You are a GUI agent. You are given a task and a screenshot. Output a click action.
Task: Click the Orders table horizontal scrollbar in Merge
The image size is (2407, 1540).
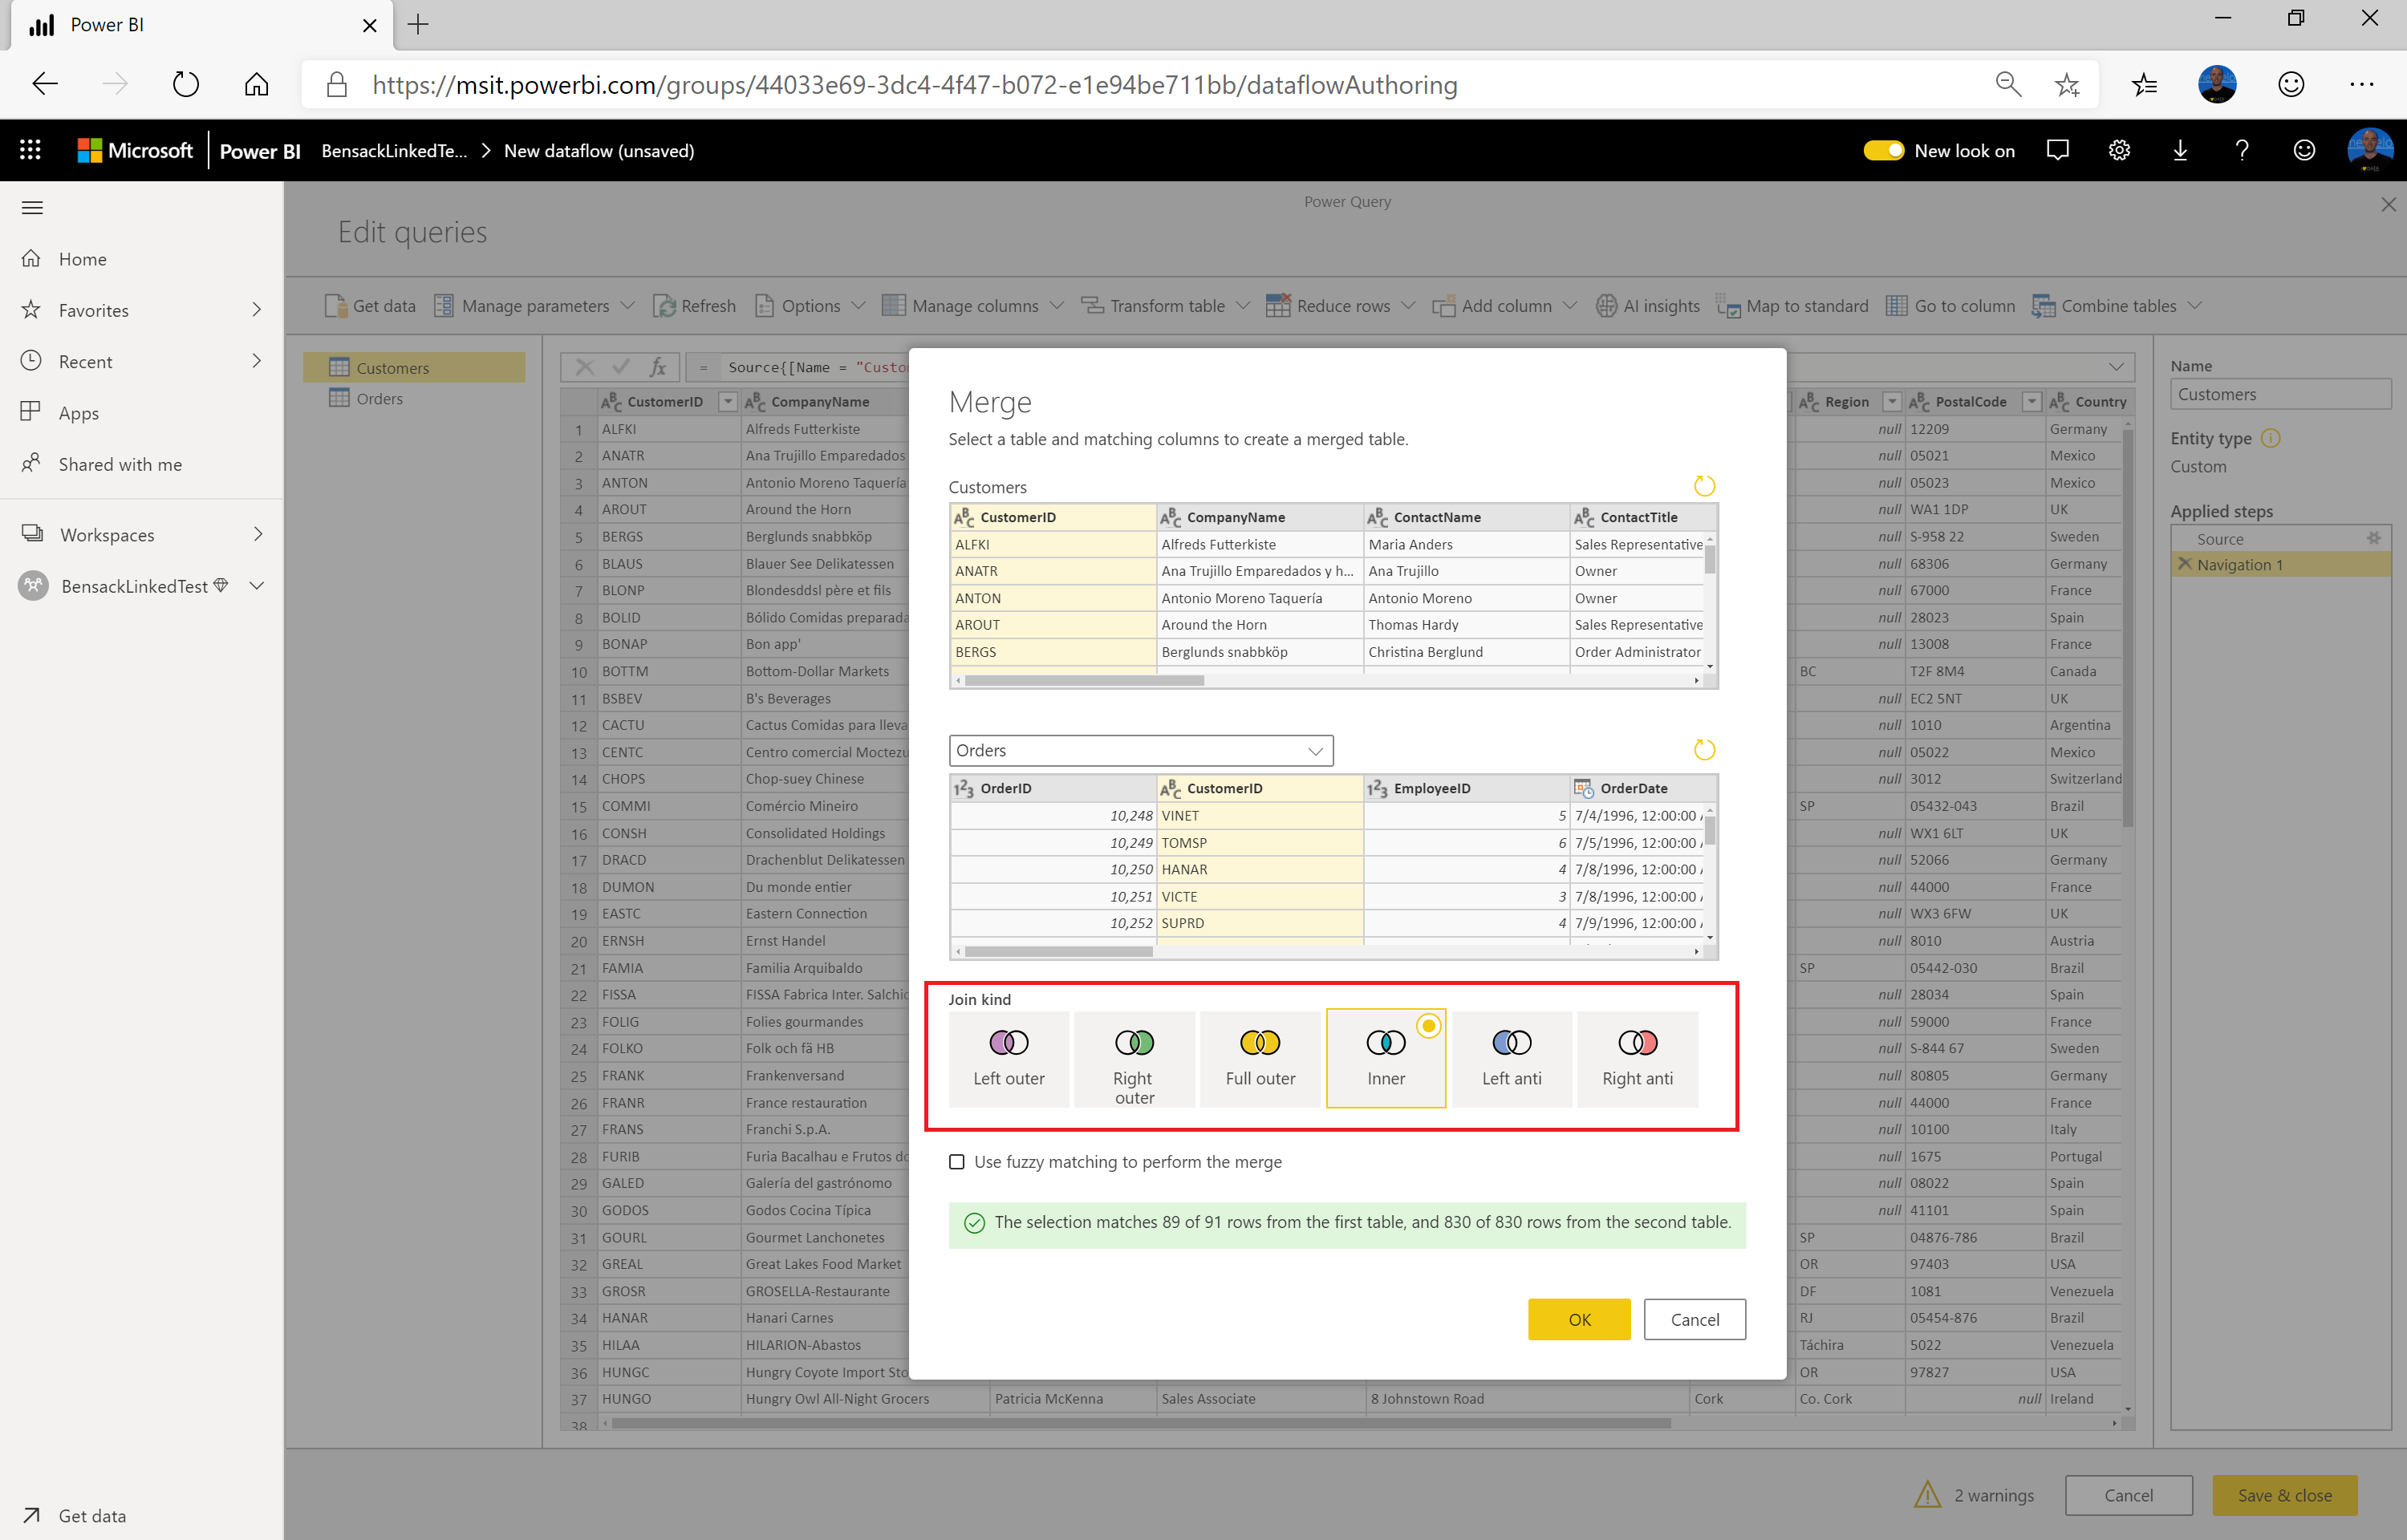click(x=1058, y=951)
